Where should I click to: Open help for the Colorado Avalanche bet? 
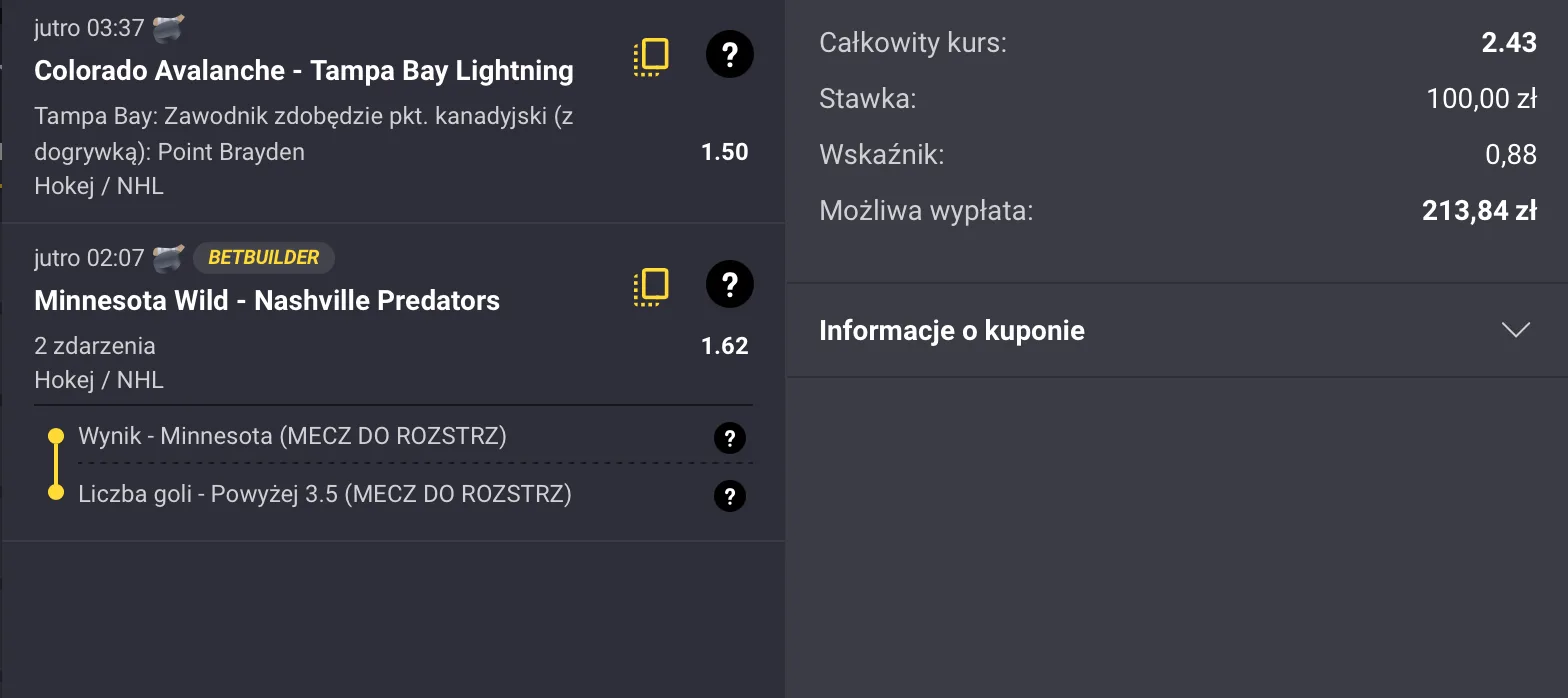pos(729,54)
